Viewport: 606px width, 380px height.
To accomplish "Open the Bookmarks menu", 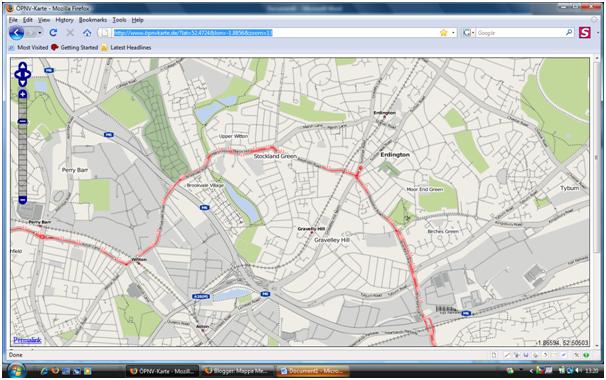I will 93,20.
